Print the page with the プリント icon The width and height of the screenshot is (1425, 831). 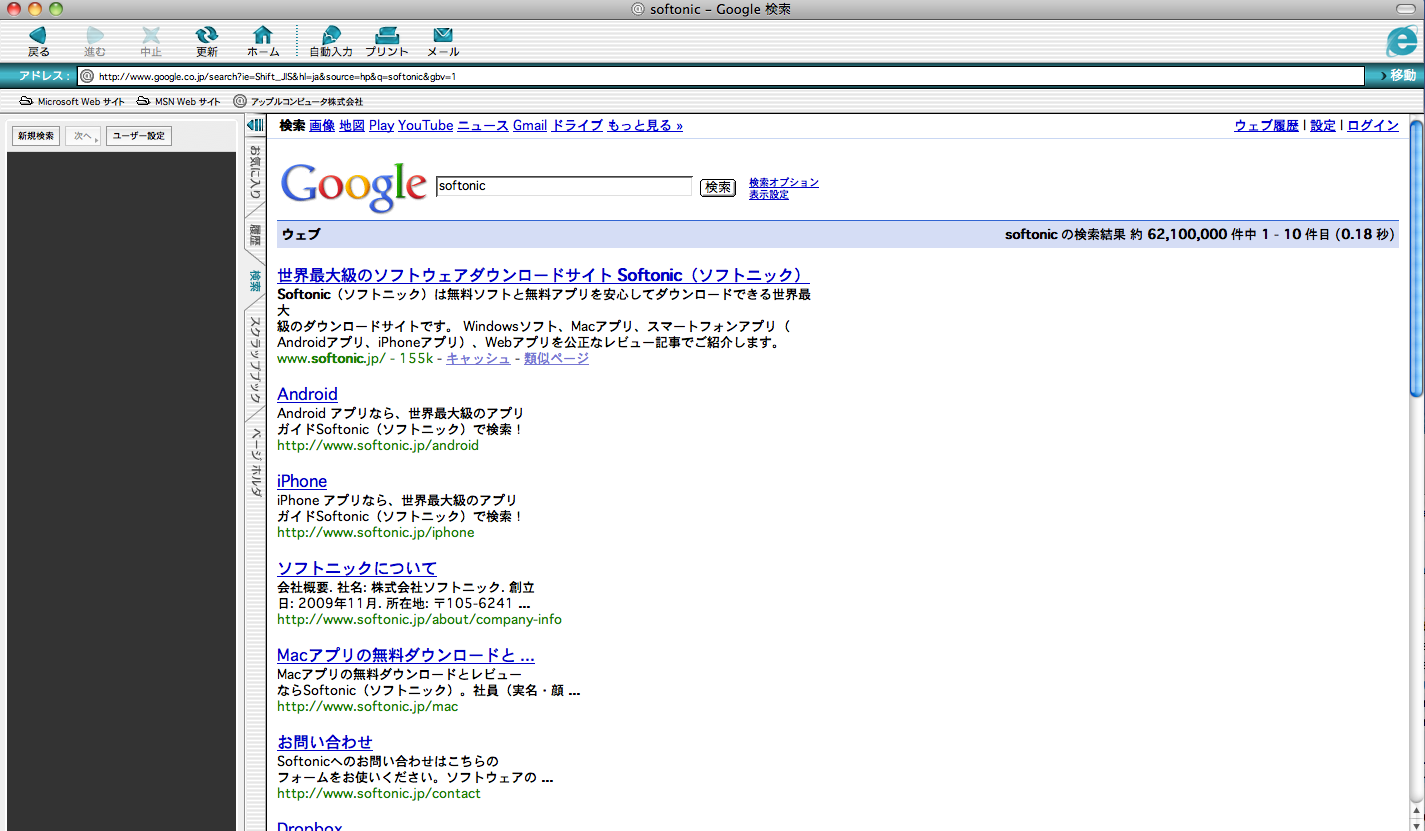pos(387,36)
